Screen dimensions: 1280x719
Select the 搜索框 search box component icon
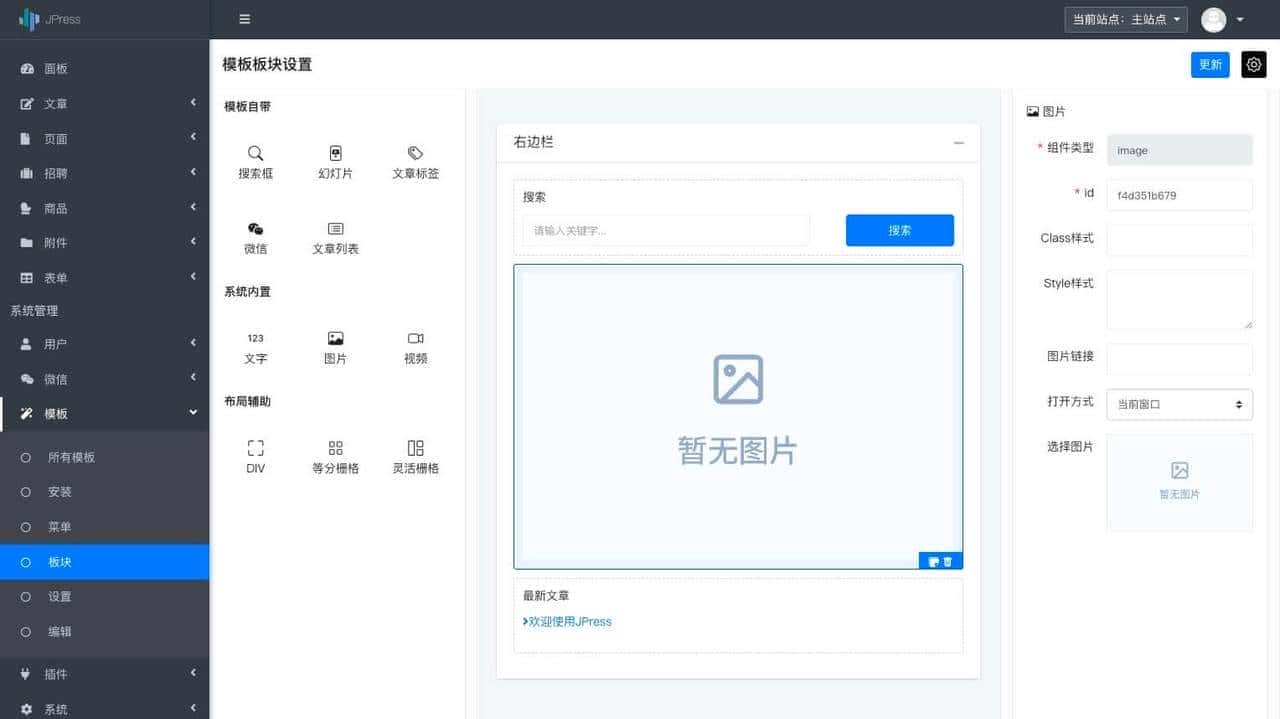255,160
